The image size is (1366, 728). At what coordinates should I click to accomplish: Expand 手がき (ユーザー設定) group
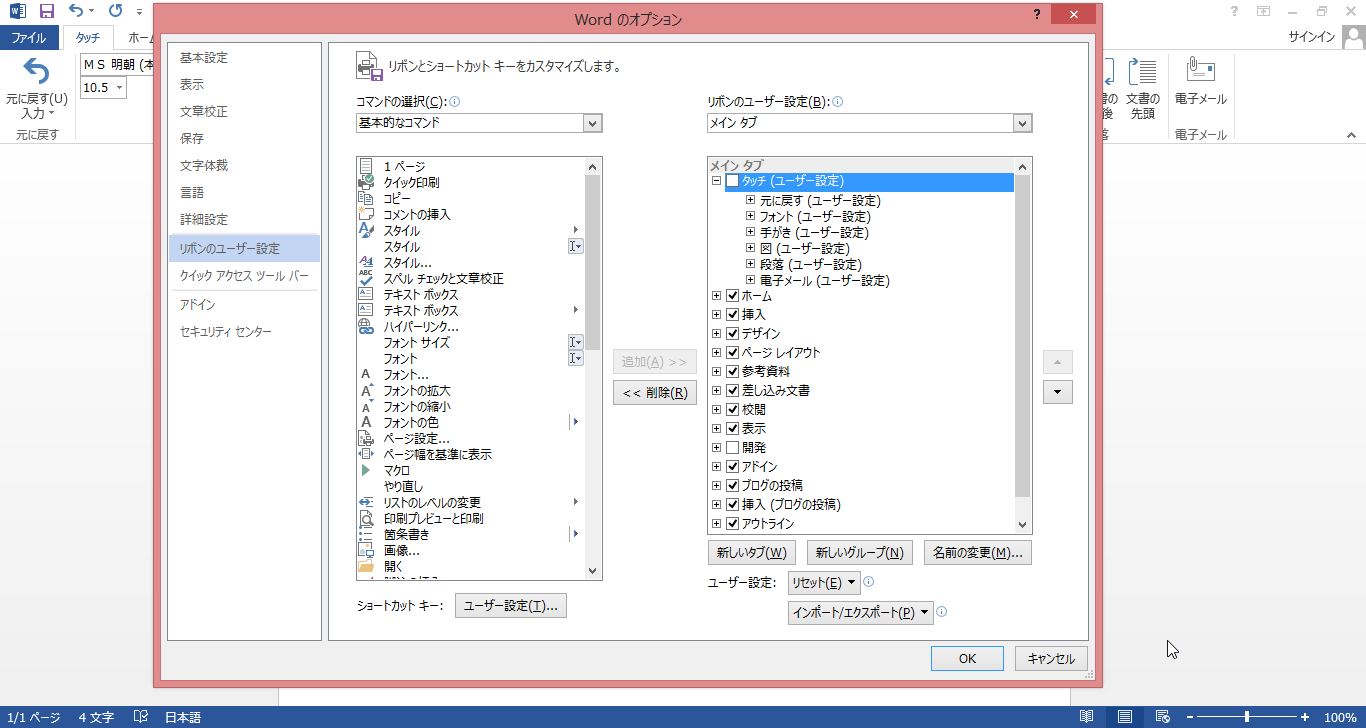(750, 232)
